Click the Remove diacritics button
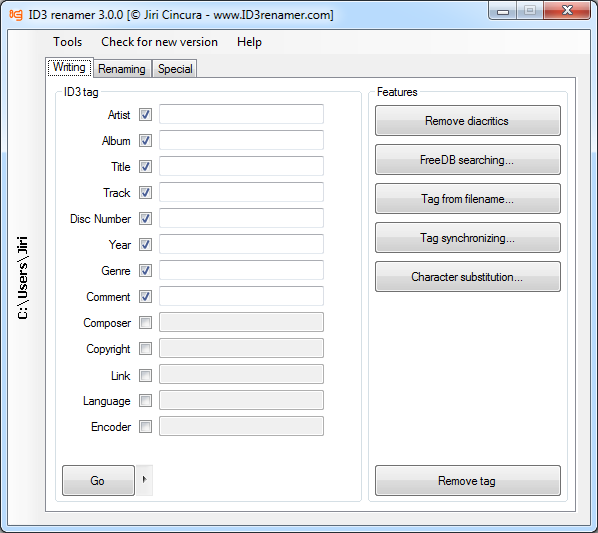This screenshot has width=598, height=533. tap(468, 121)
